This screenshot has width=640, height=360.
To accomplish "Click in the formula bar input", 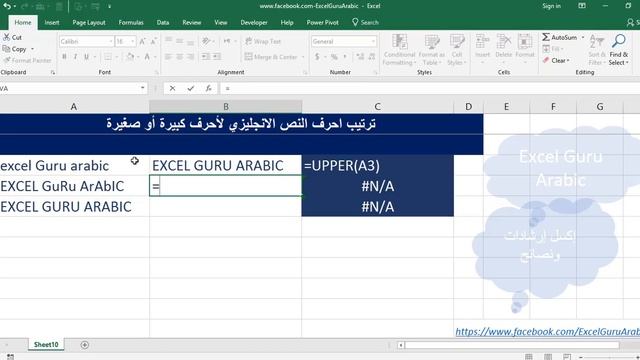I will [431, 88].
